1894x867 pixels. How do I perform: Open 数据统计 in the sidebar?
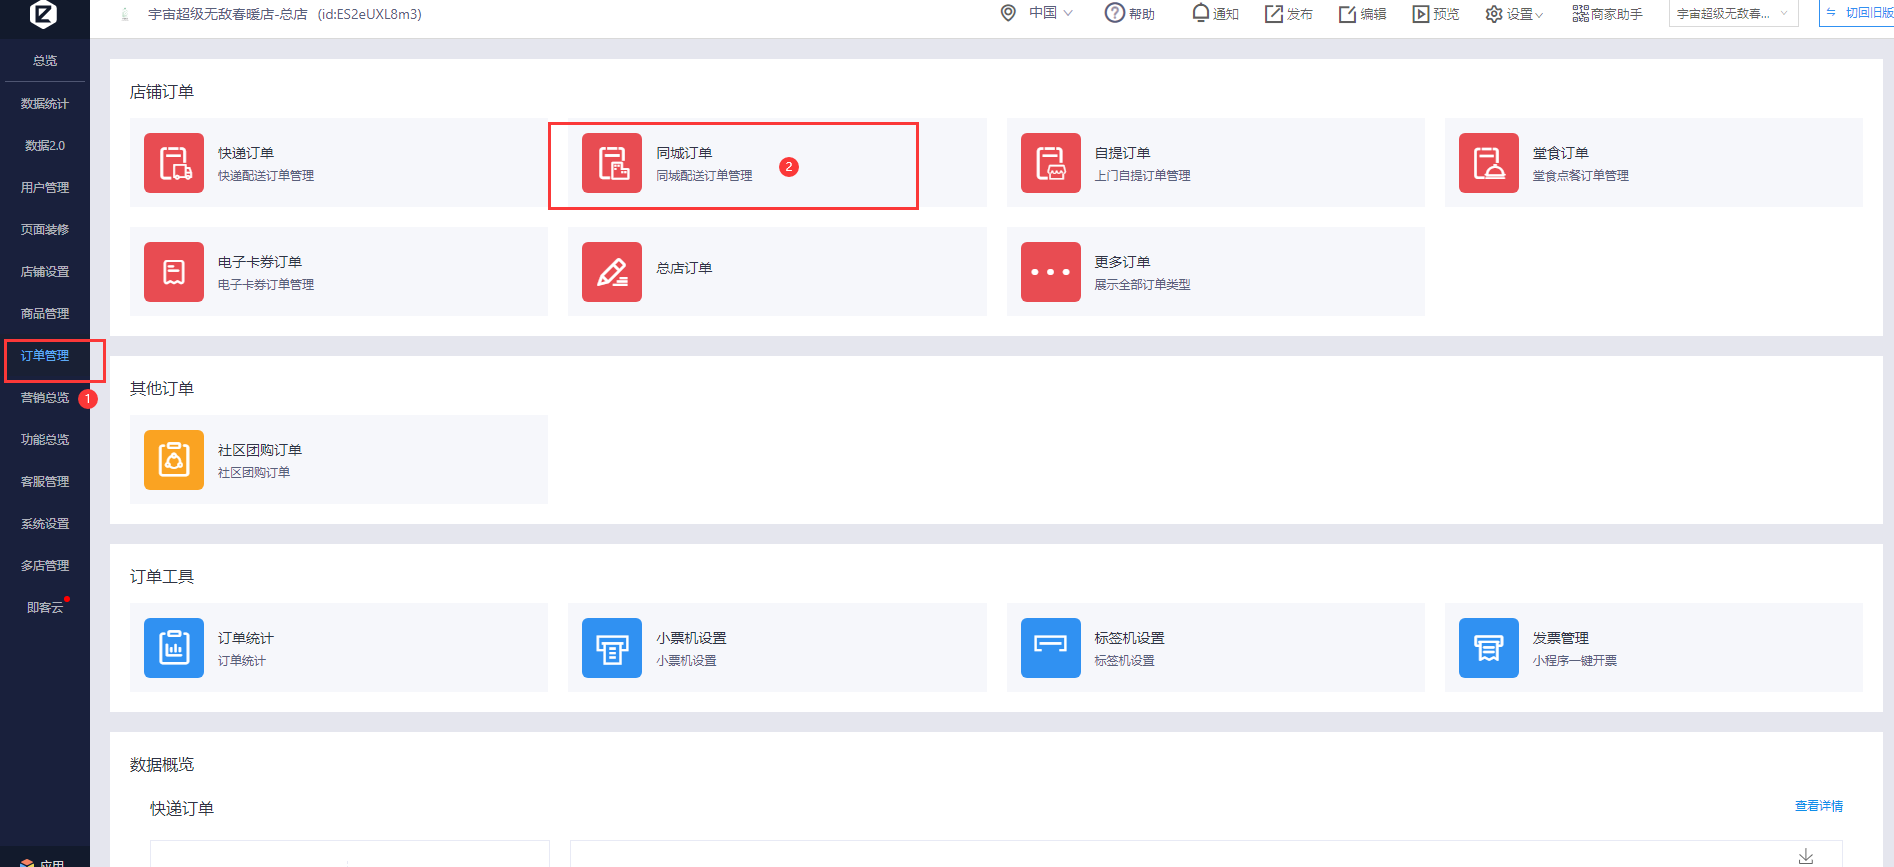point(45,104)
